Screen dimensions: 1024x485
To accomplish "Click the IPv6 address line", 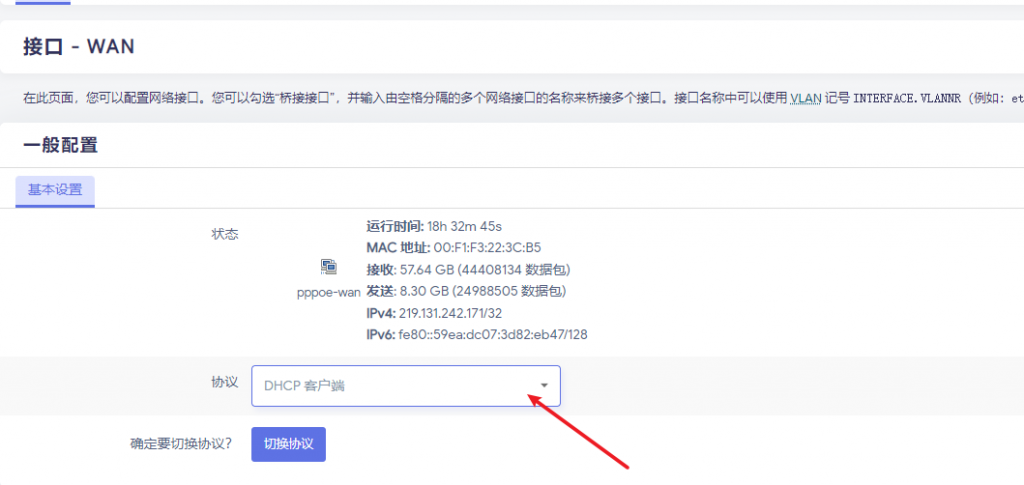I will (477, 335).
